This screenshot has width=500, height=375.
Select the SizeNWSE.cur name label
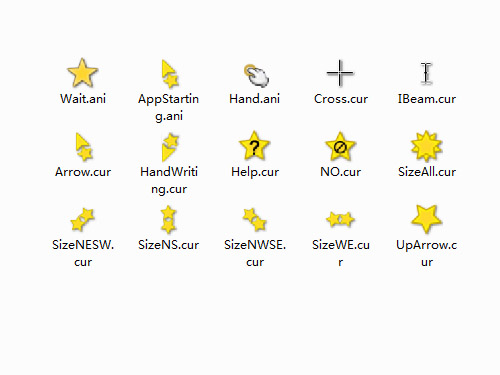[255, 253]
